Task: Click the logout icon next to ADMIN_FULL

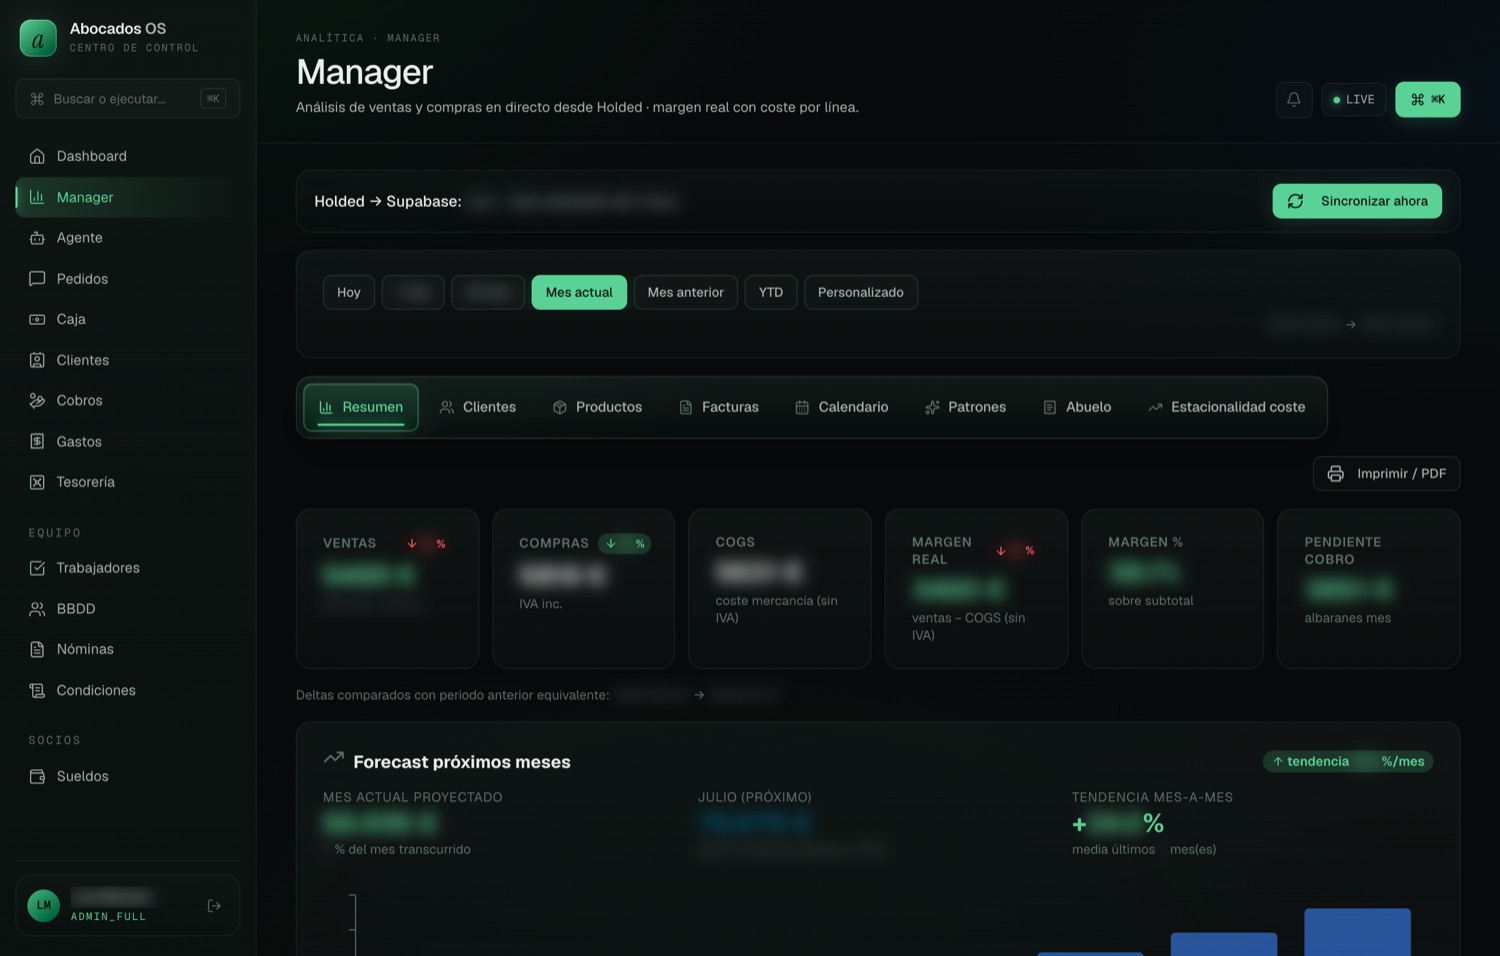Action: coord(214,906)
